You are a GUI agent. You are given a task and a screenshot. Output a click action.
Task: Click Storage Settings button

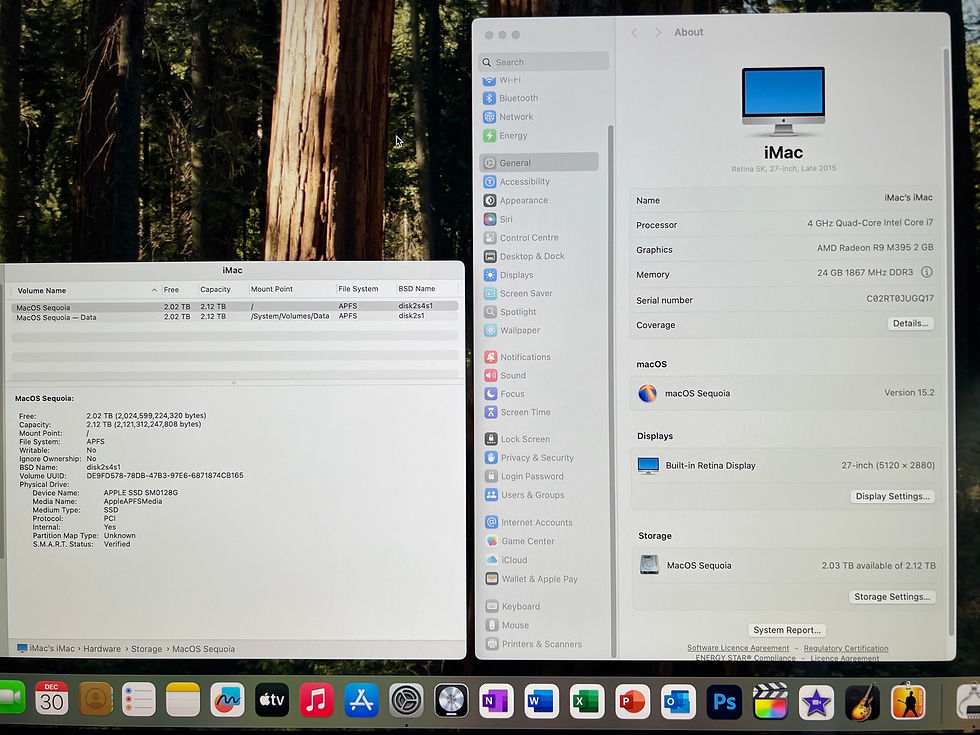(x=892, y=597)
